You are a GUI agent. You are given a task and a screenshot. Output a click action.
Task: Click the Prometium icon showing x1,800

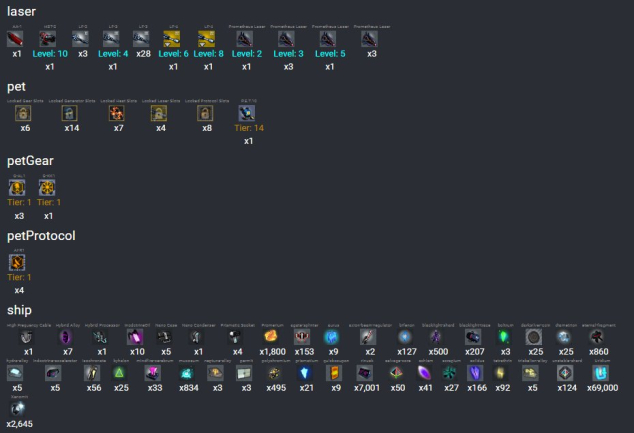coord(270,338)
